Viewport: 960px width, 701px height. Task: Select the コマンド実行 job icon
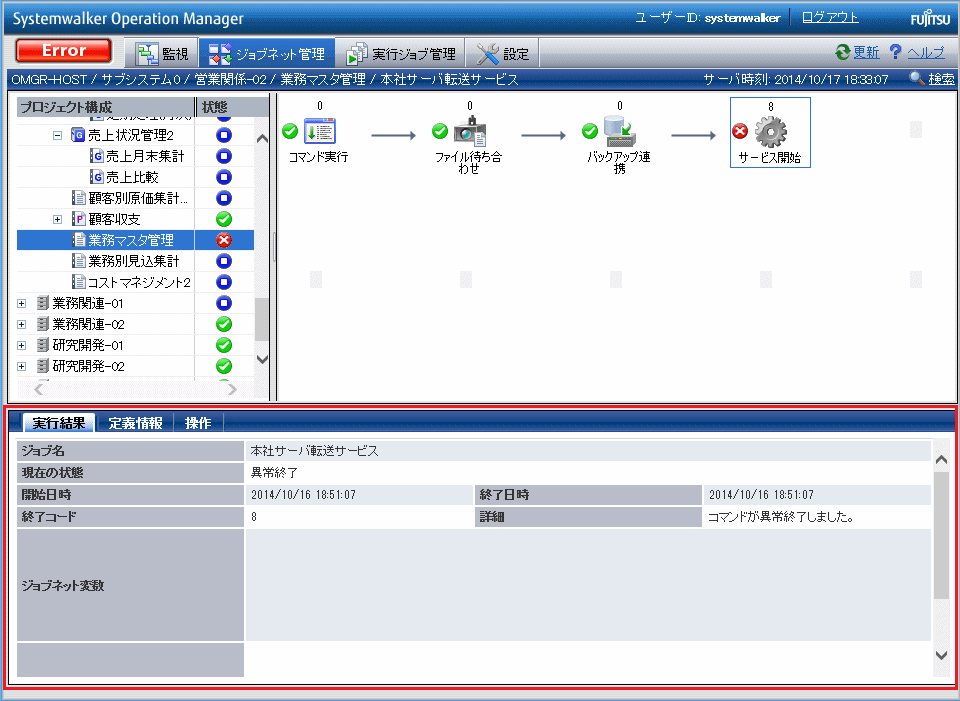click(x=320, y=130)
